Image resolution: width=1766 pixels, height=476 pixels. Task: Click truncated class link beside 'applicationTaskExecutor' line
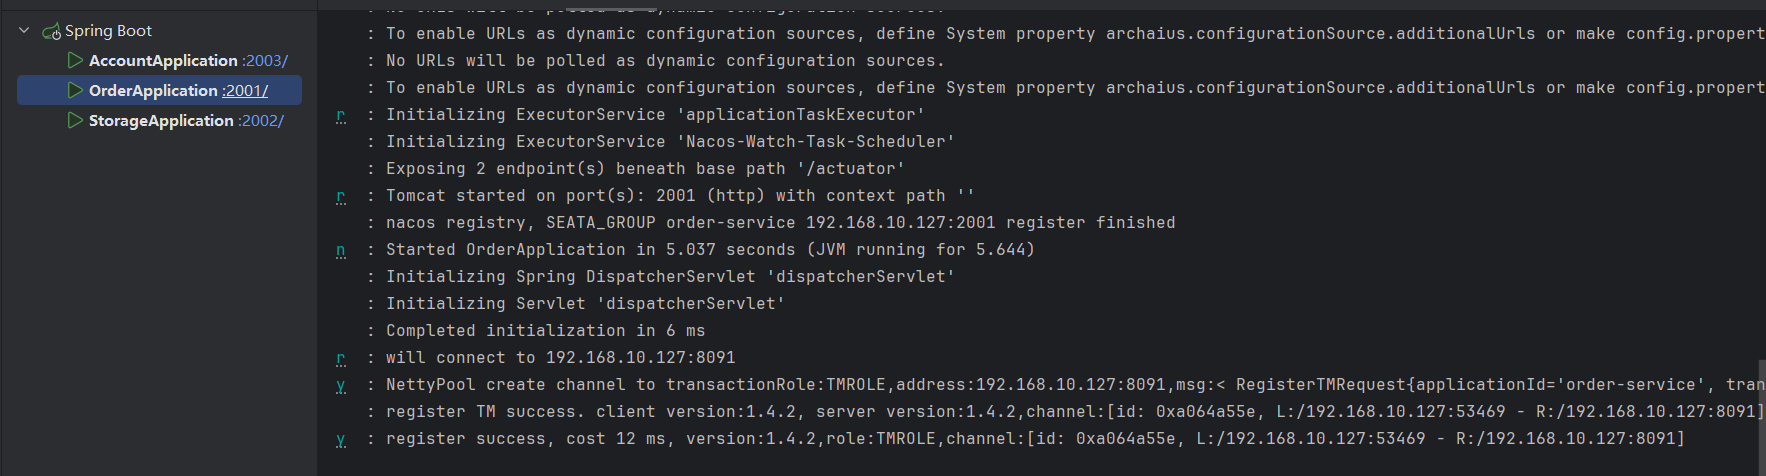[341, 115]
